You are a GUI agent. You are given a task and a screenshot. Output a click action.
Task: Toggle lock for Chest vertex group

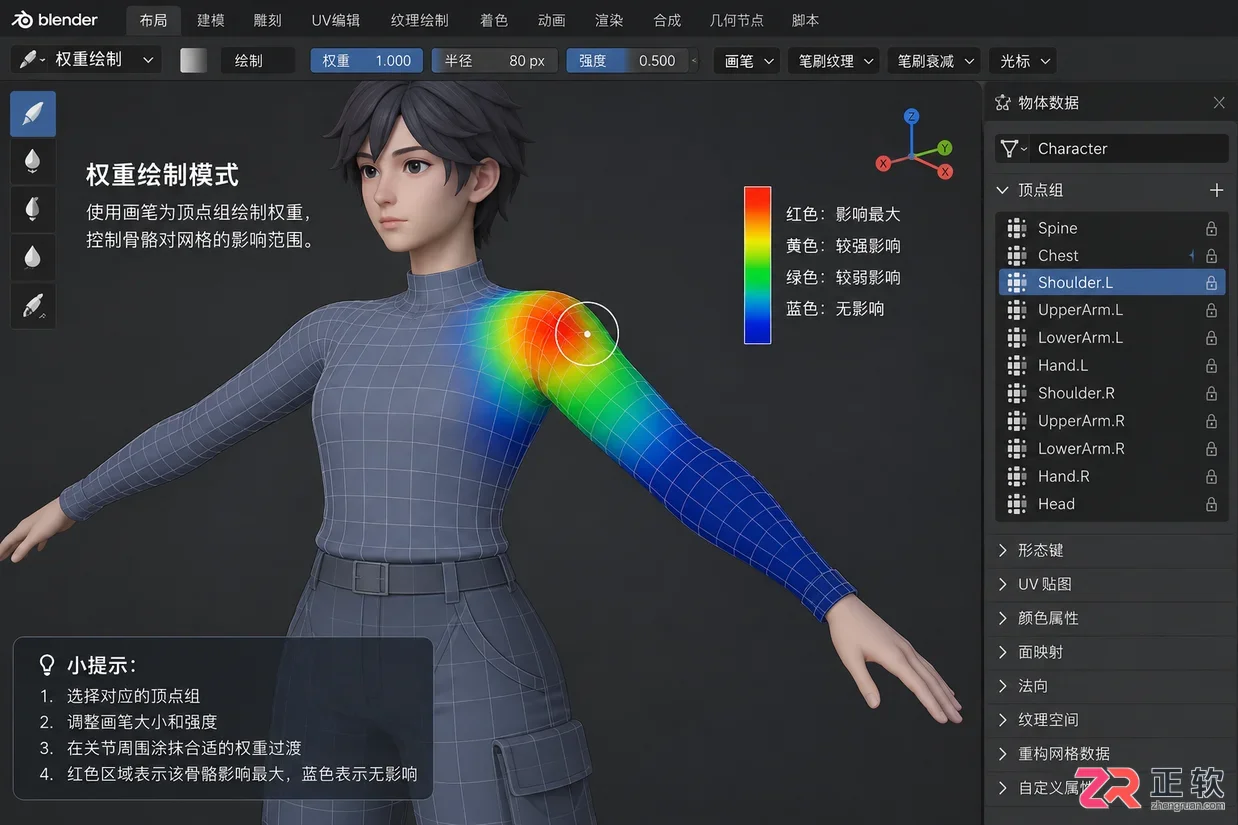[1211, 256]
